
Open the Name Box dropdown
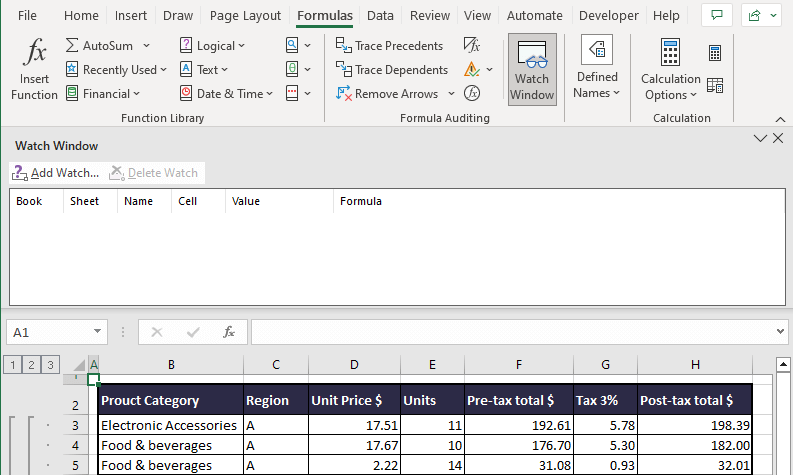click(x=97, y=331)
